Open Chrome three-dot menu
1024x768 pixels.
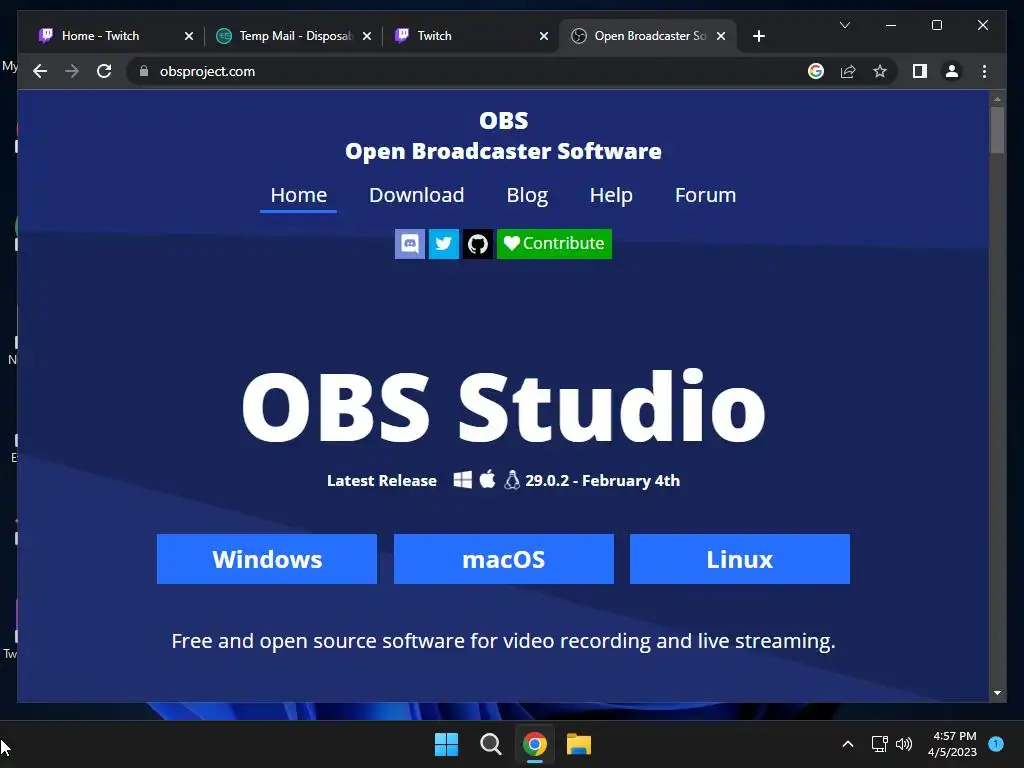click(x=984, y=71)
